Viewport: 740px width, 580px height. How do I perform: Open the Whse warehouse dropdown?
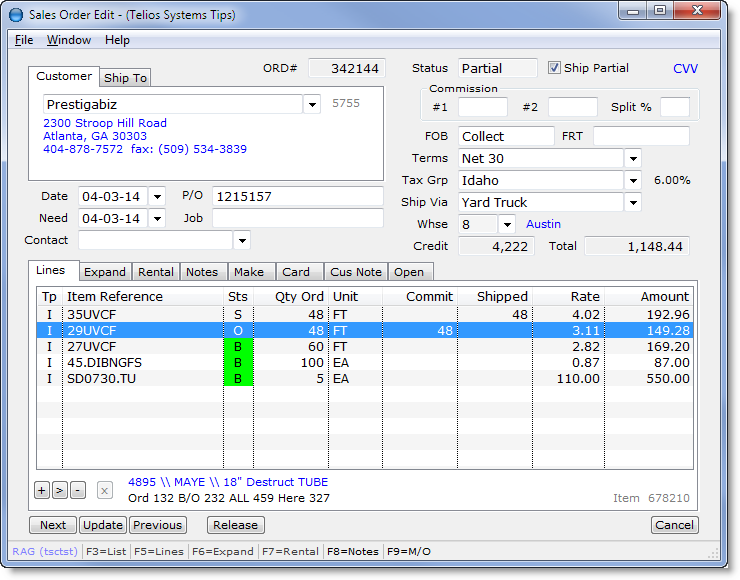507,225
